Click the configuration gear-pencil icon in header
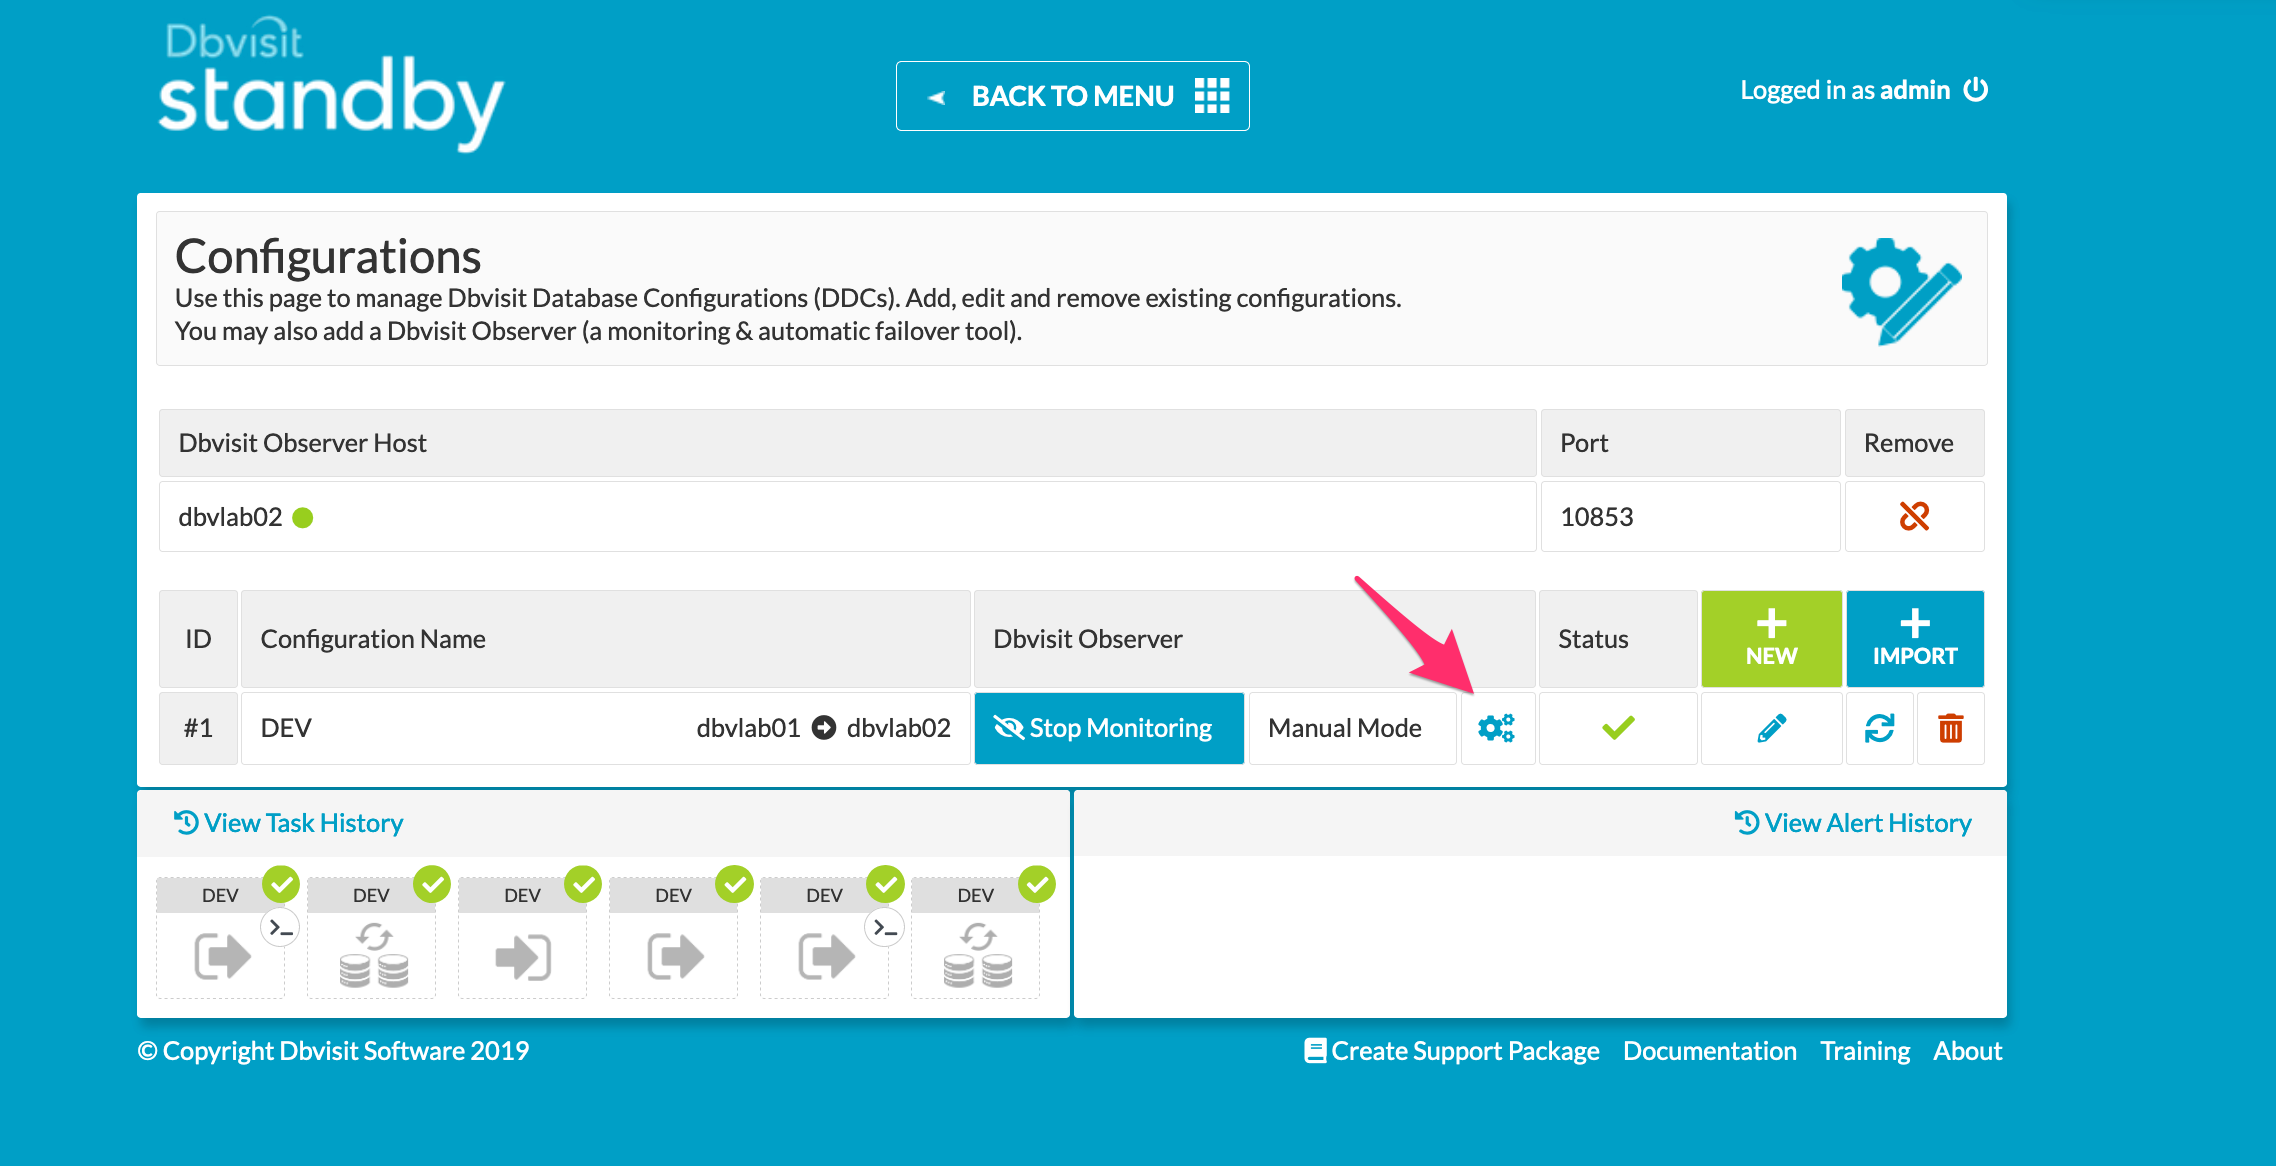 1901,290
